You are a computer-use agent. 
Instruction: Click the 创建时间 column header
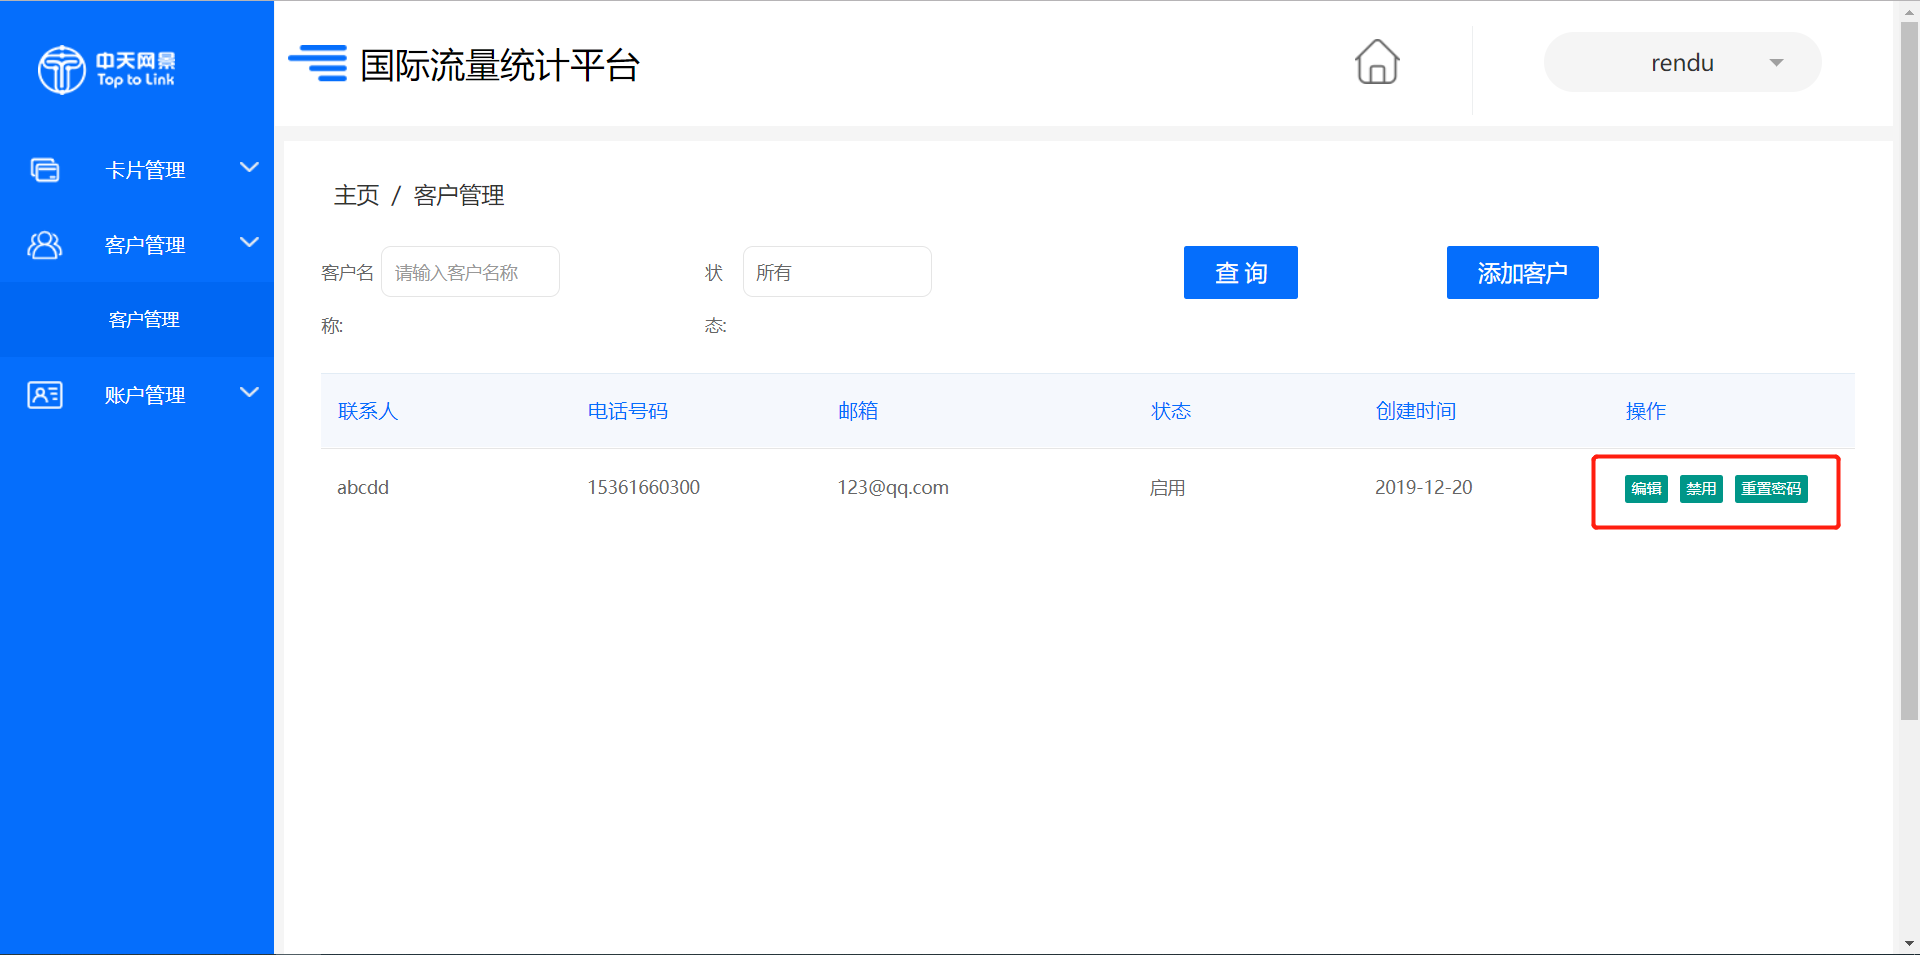click(1416, 411)
